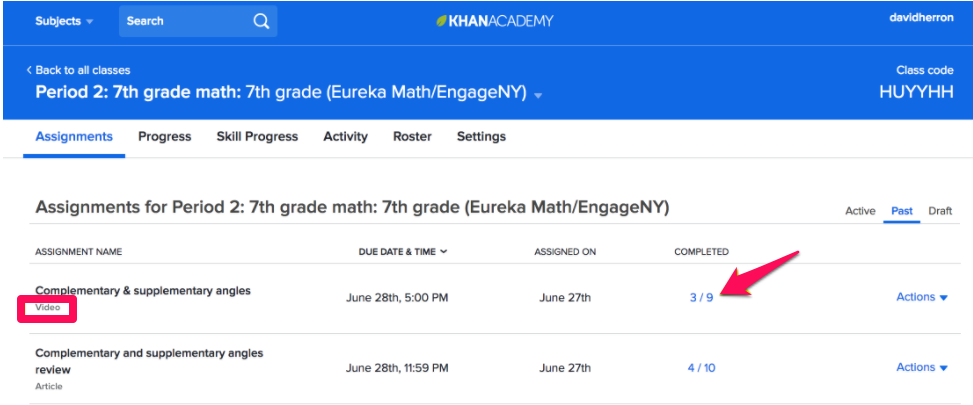Open the 4 / 10 completed report
973x405 pixels.
click(x=701, y=368)
